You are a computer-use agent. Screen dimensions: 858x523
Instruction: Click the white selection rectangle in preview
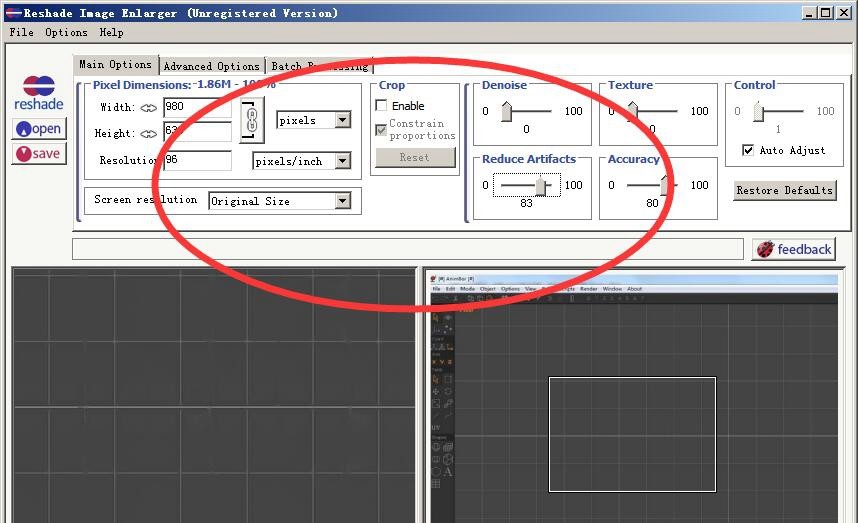pos(632,434)
